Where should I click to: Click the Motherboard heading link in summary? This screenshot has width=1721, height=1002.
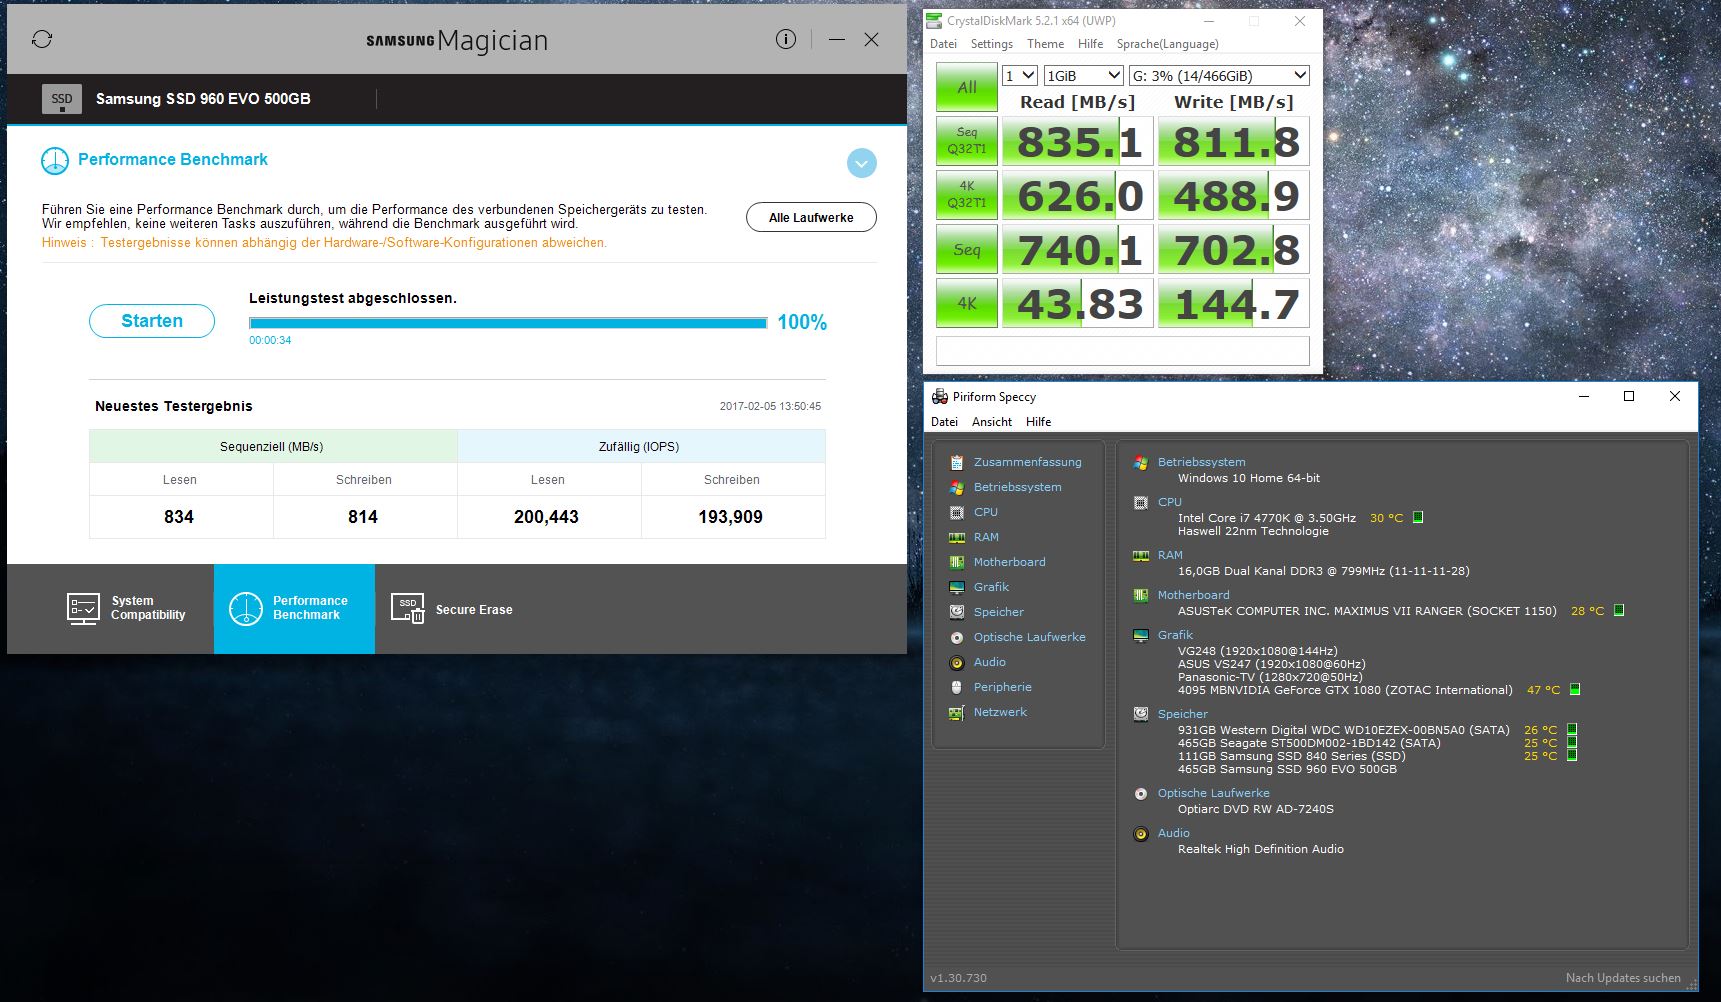point(1193,595)
